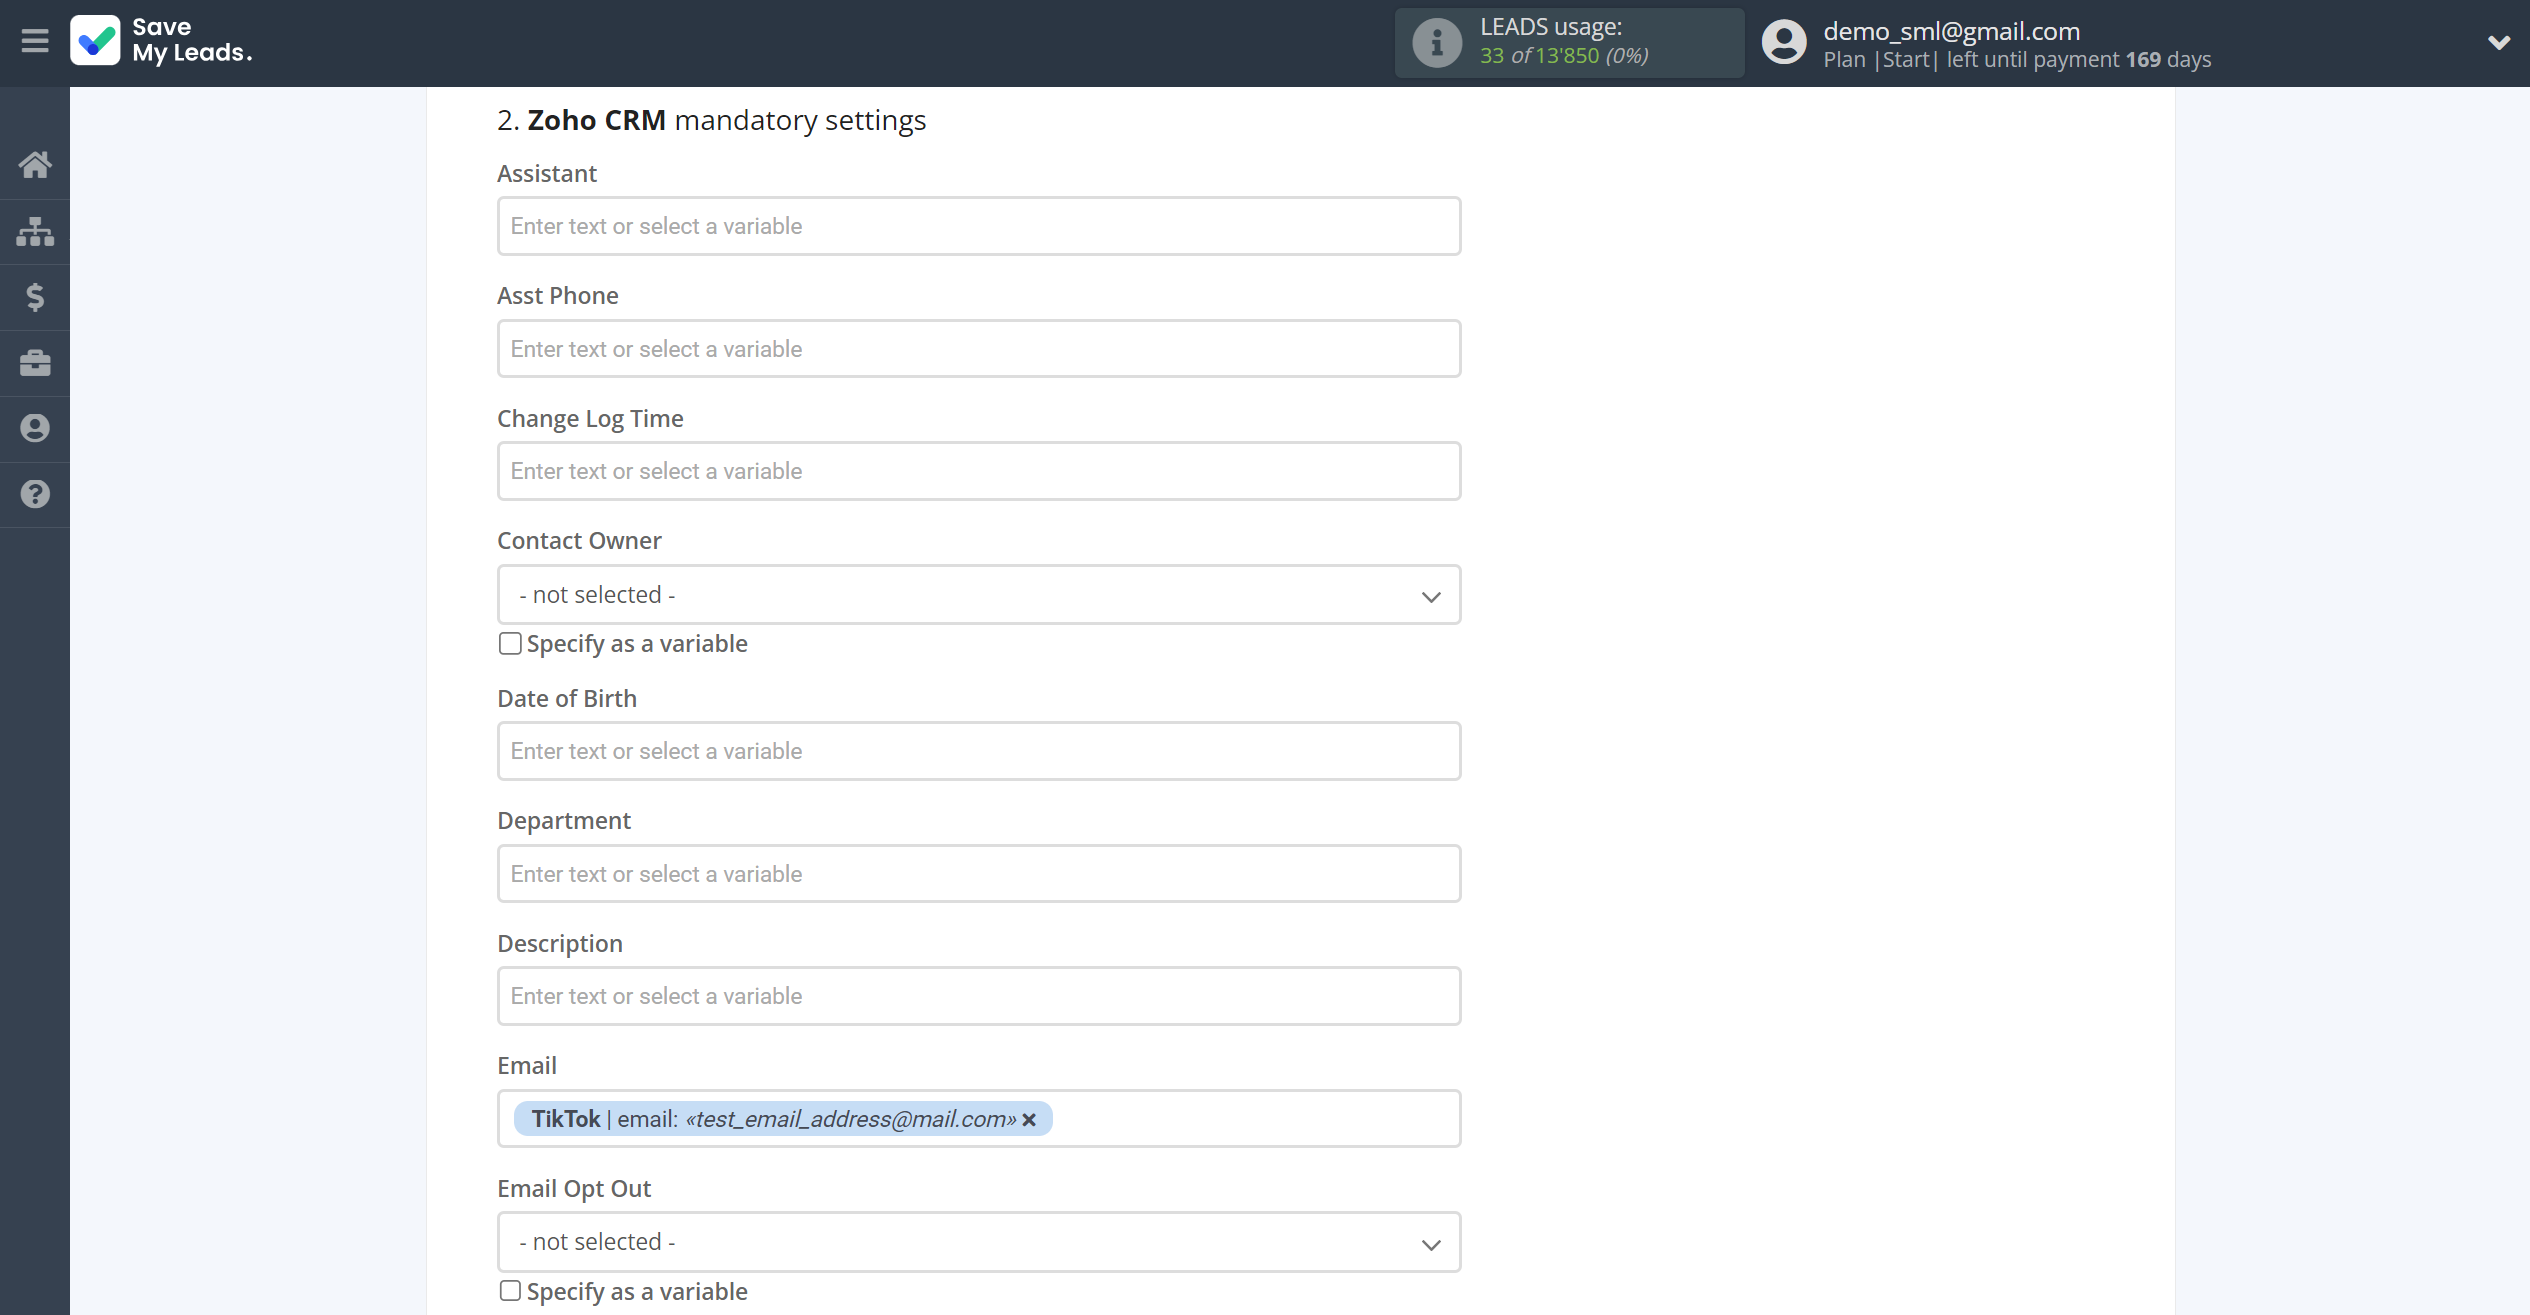
Task: Click the Date of Birth field
Action: click(x=979, y=751)
